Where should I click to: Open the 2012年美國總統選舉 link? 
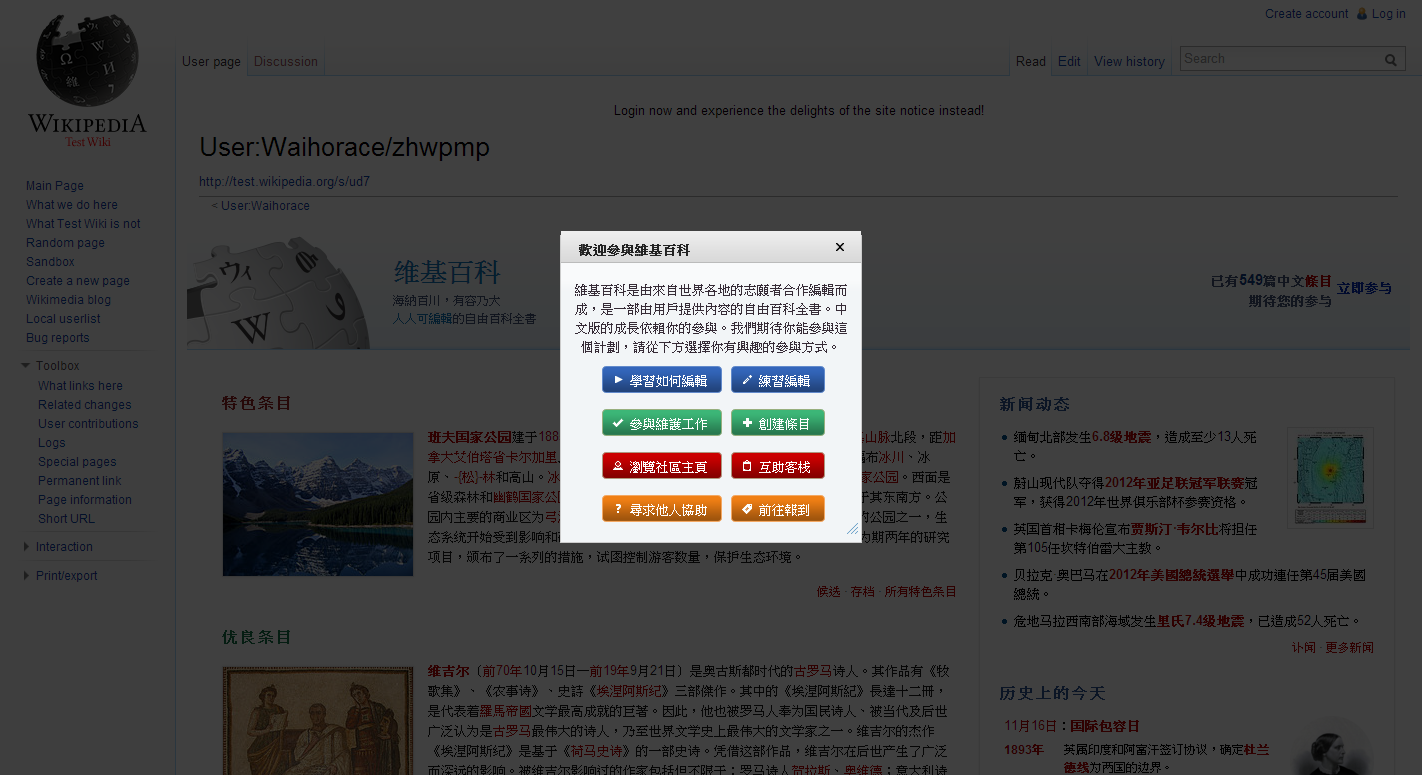(x=1170, y=575)
